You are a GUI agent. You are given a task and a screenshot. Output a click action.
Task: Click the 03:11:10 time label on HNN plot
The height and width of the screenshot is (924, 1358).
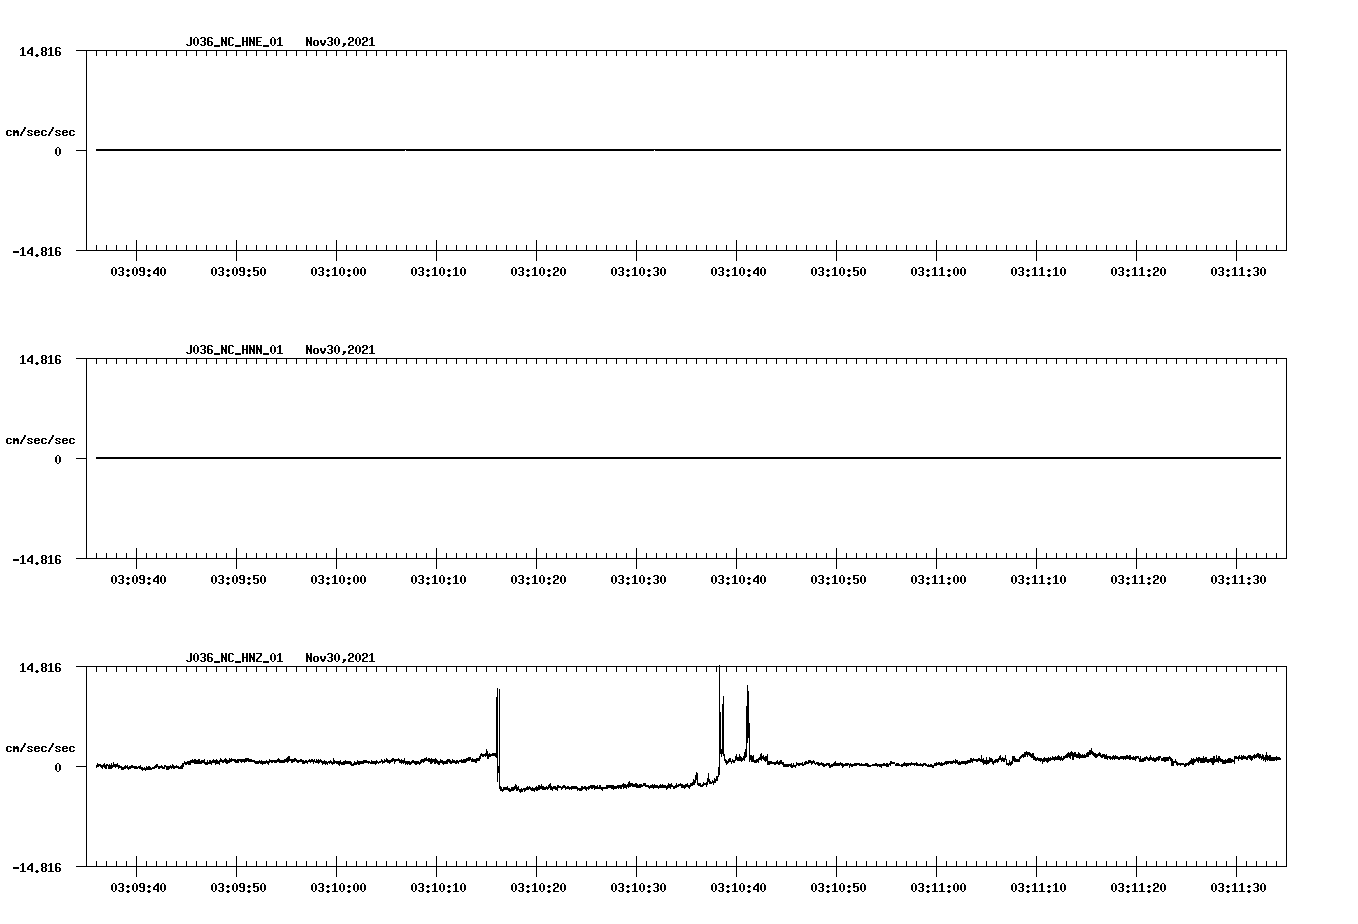[x=1038, y=580]
